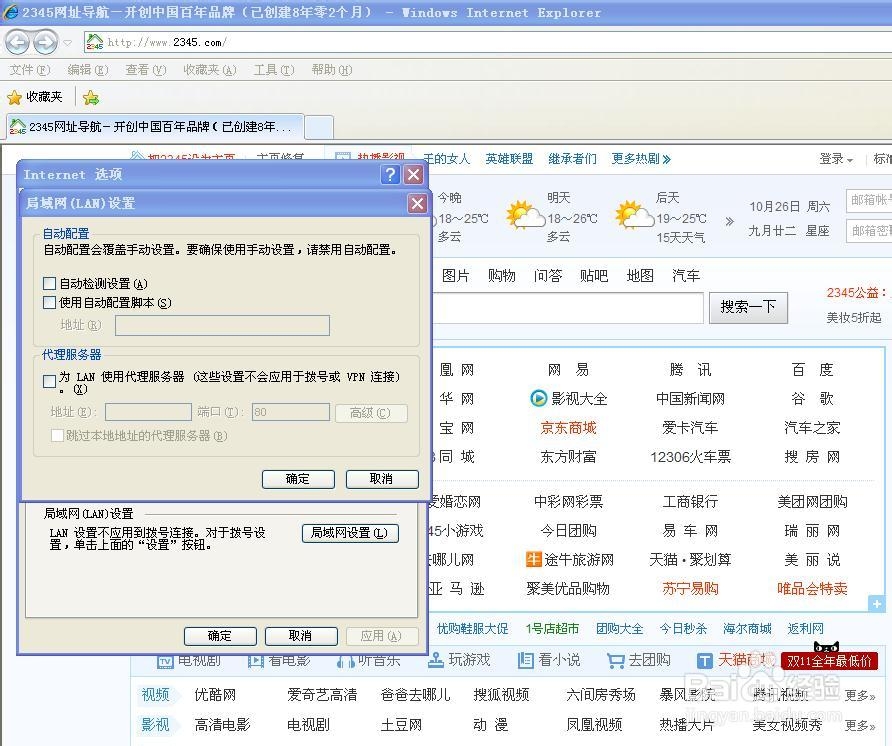The width and height of the screenshot is (892, 746).
Task: Click 应用 in Internet 选项 dialog
Action: click(x=382, y=636)
